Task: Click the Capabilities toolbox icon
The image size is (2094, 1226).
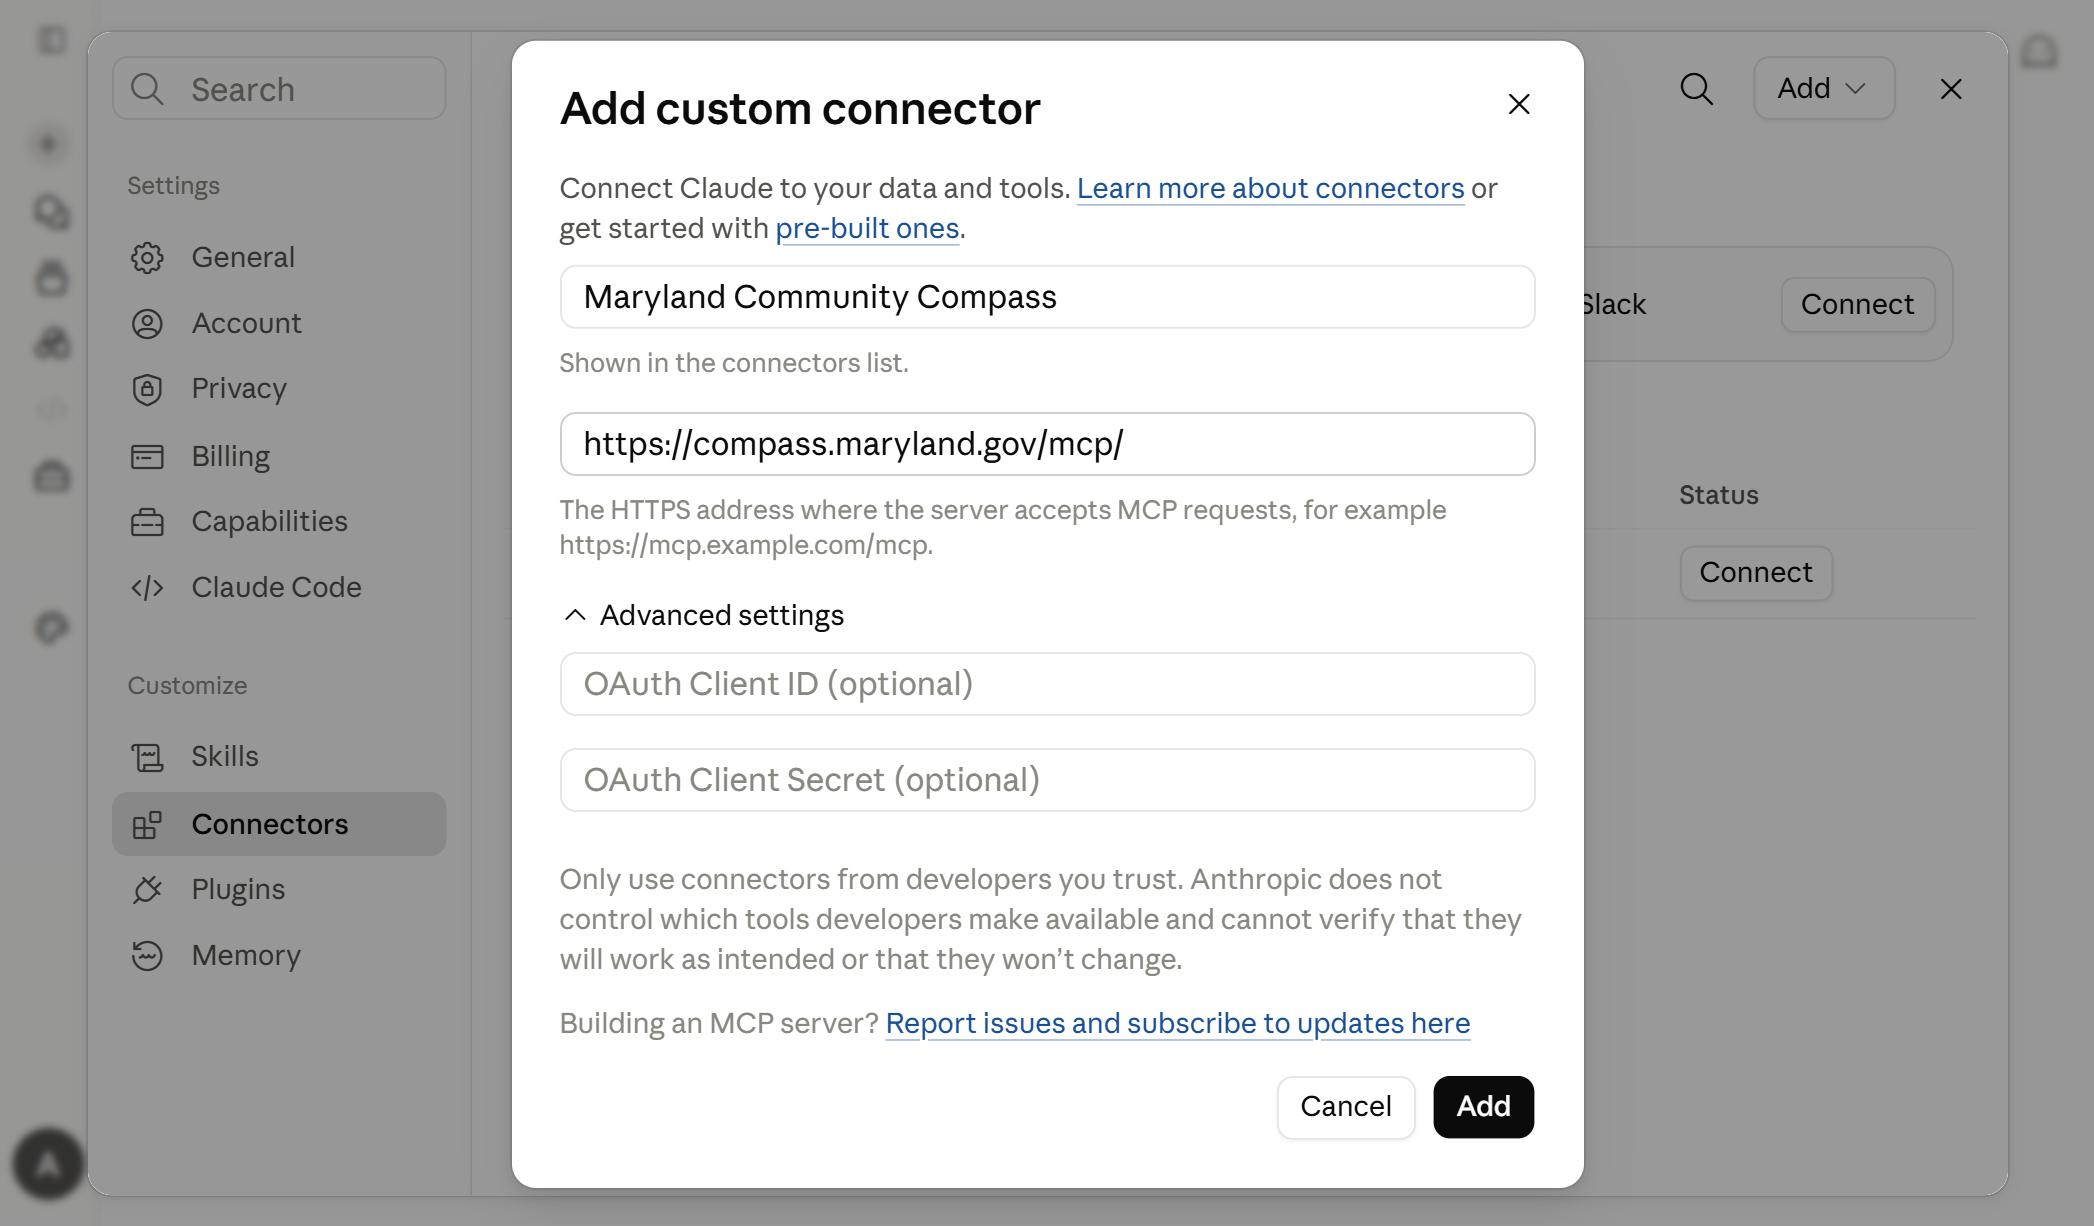Action: [x=147, y=522]
